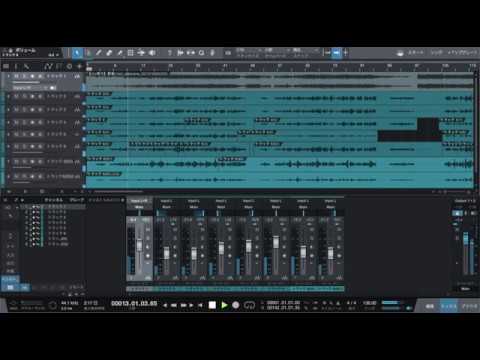Select the Mute tool
This screenshot has width=480, height=360.
[x=130, y=53]
